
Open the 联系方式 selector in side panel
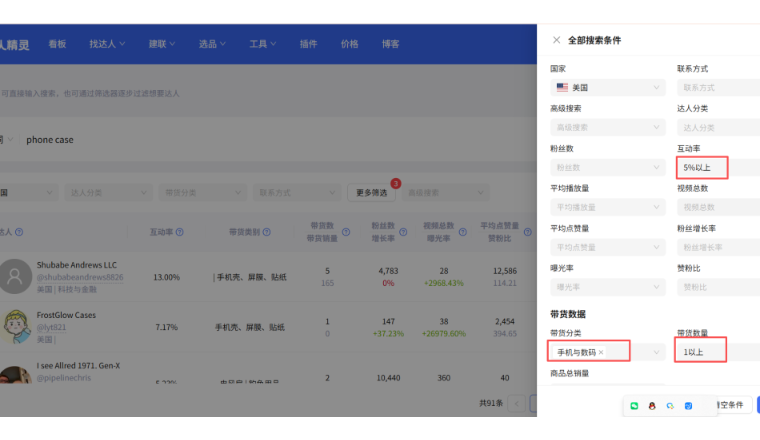[718, 88]
